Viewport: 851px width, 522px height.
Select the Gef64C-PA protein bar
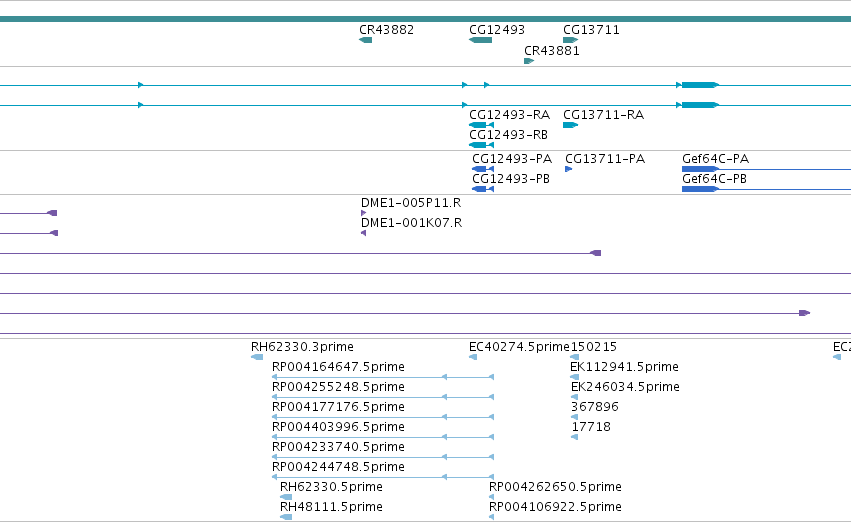766,169
